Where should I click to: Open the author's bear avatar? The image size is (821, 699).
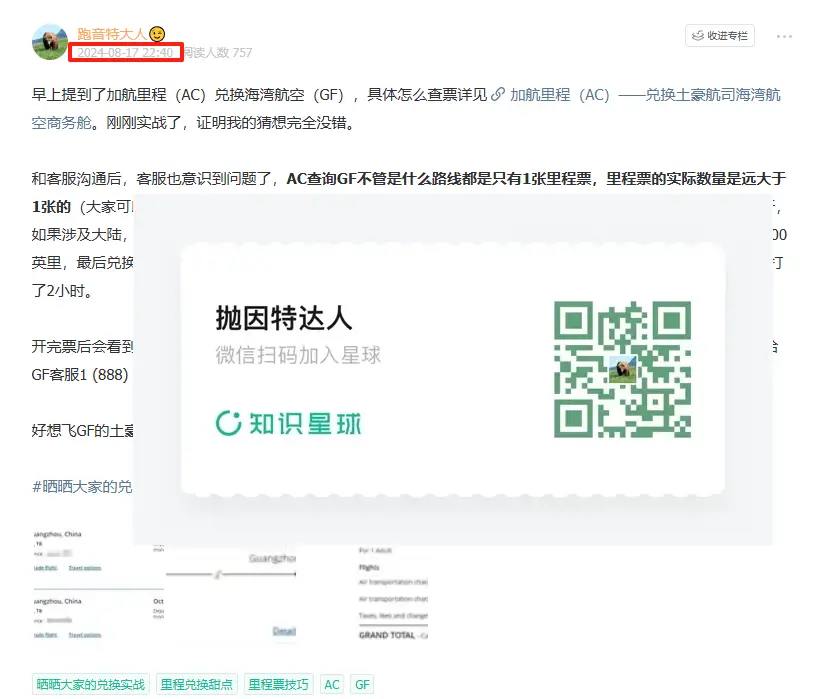50,42
